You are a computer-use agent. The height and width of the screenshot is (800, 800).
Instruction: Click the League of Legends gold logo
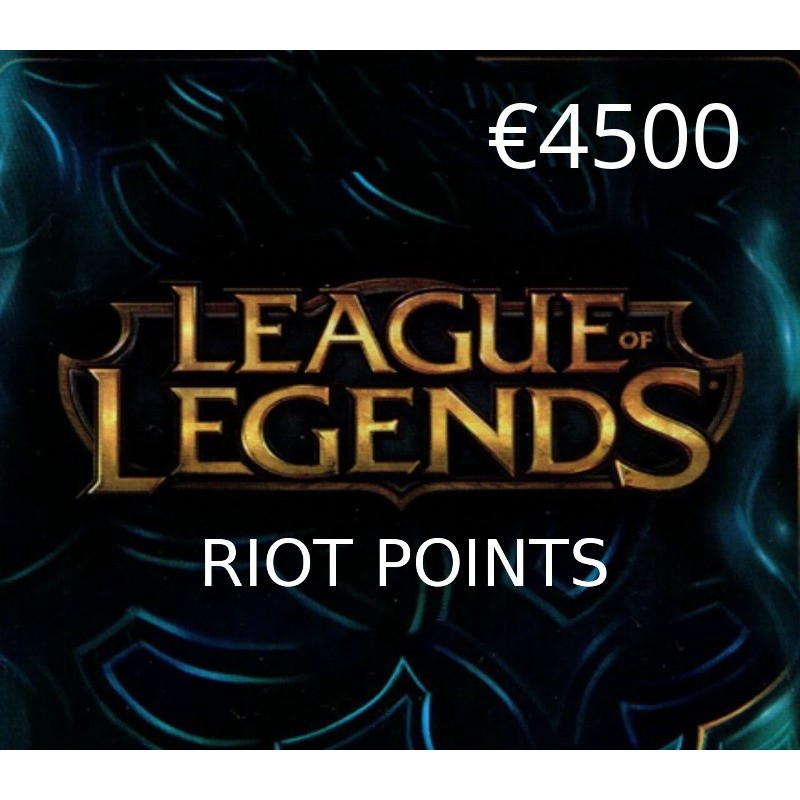pyautogui.click(x=401, y=393)
